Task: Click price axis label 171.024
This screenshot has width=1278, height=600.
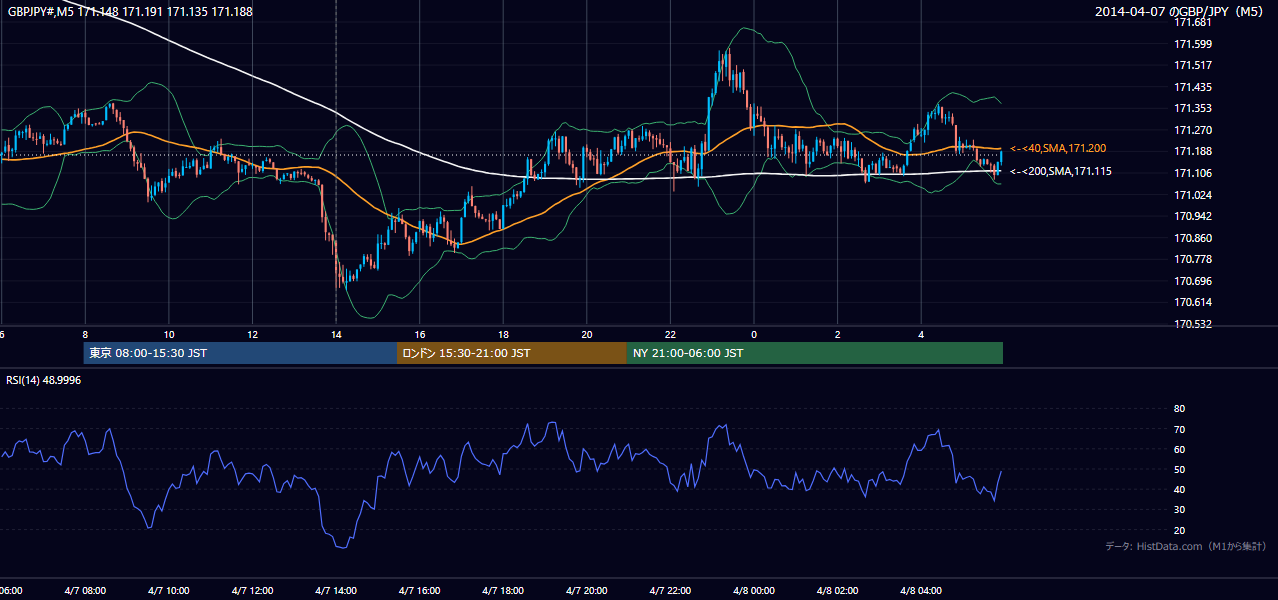Action: pos(1194,195)
